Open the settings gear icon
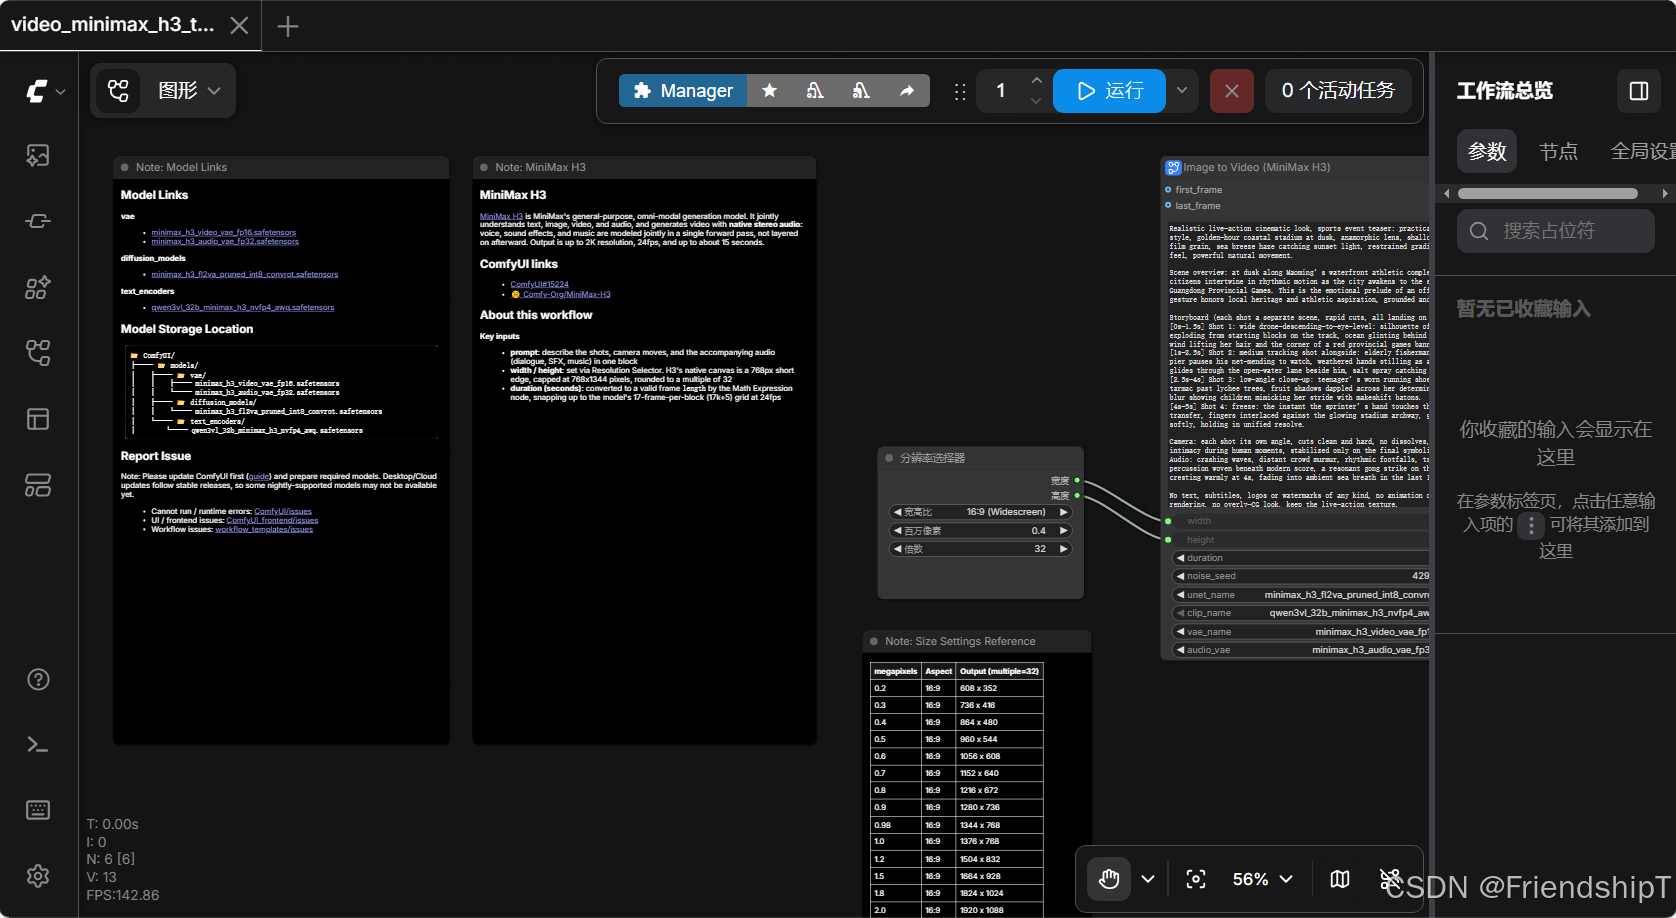The image size is (1676, 918). point(38,876)
